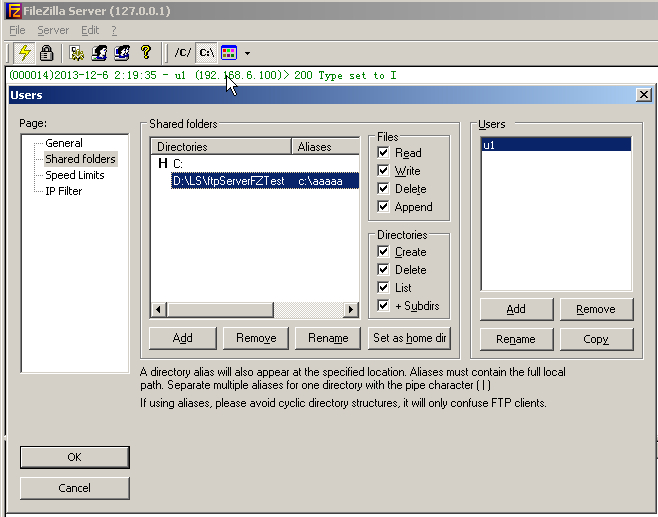Toggle the Files Append checkbox
658x517 pixels.
[x=383, y=206]
